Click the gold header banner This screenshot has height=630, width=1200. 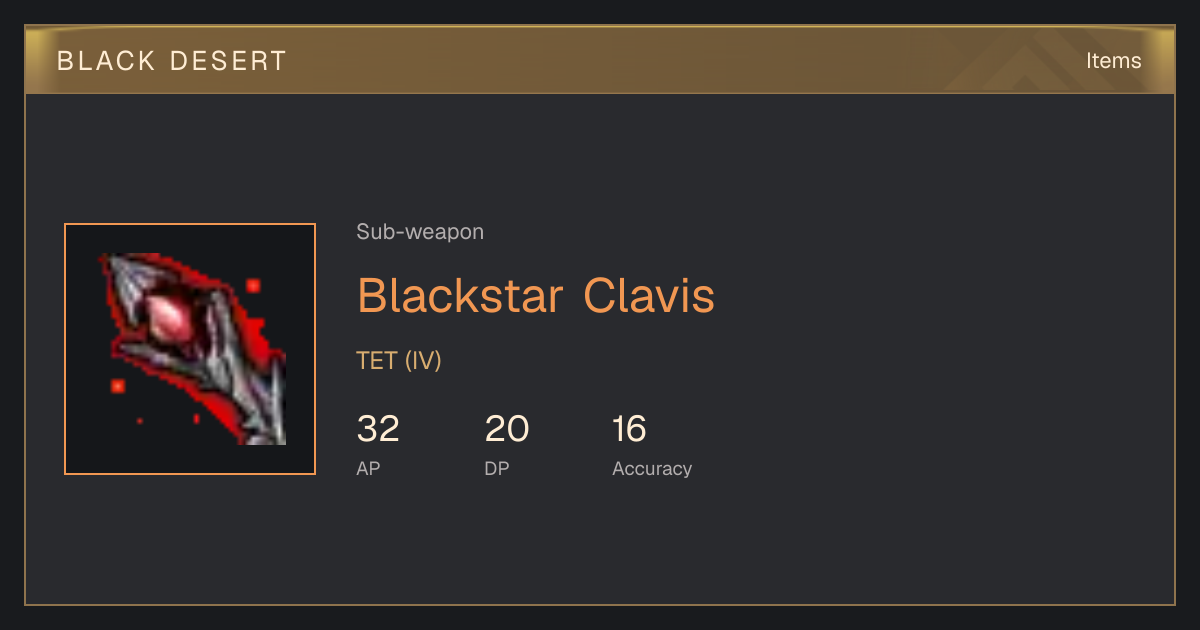click(600, 60)
